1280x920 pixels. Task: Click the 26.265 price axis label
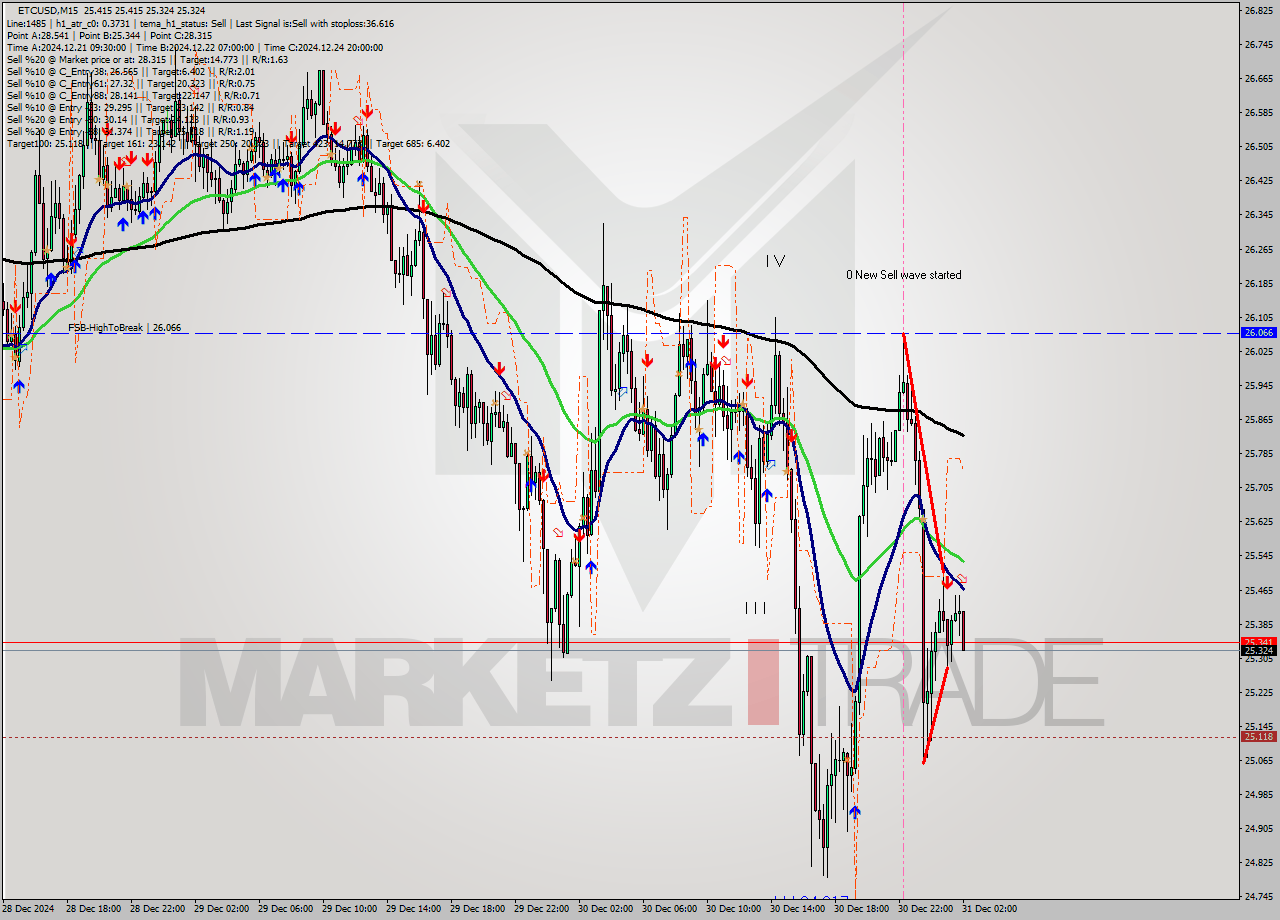(1257, 250)
